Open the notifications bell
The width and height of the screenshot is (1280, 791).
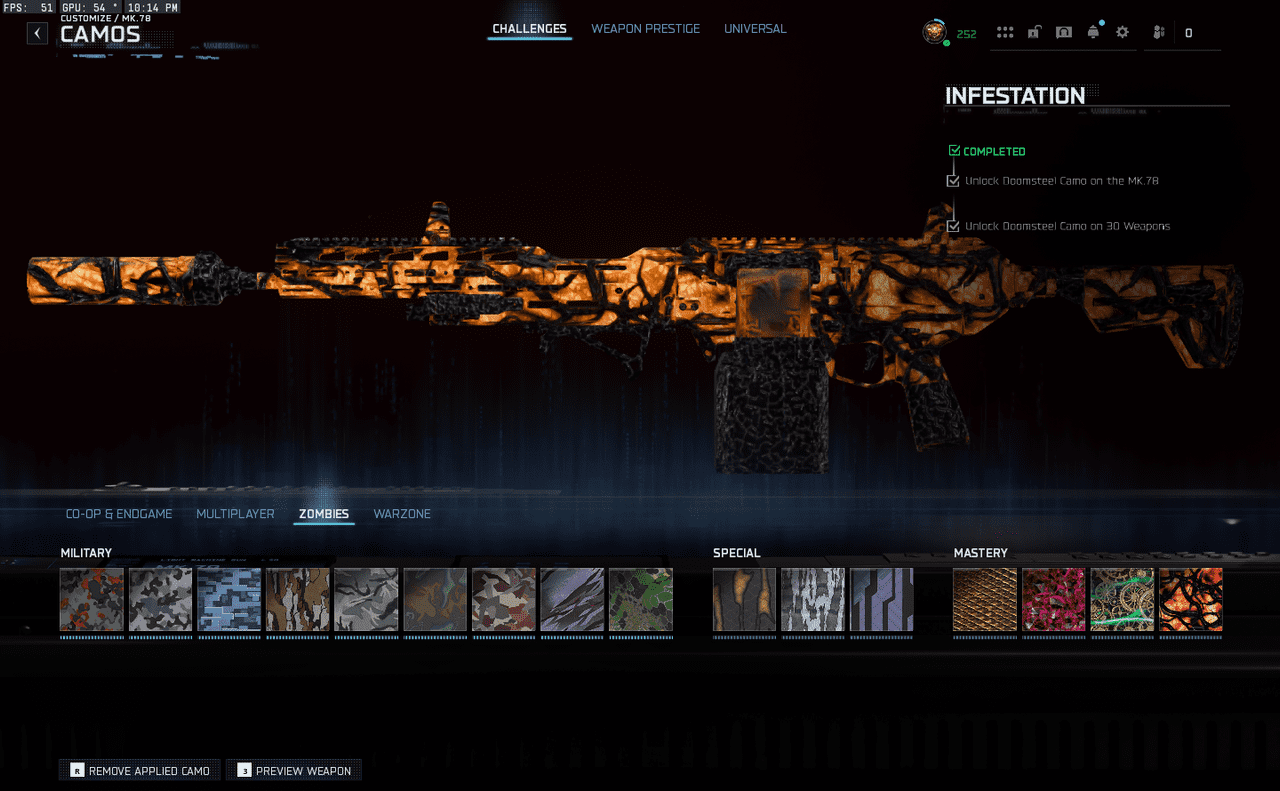pos(1093,33)
